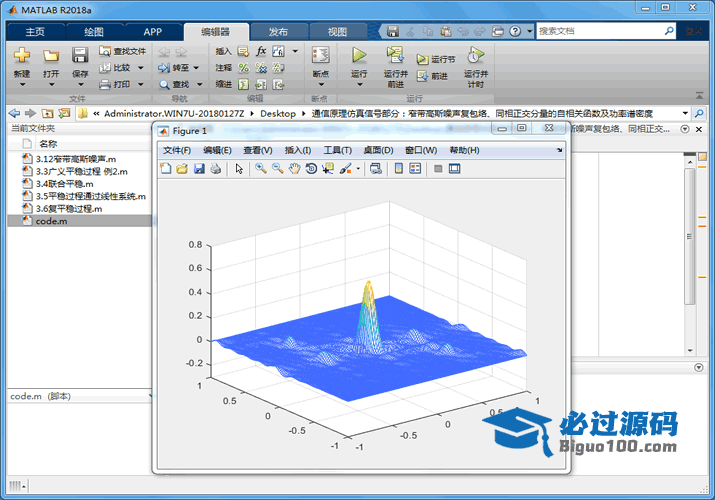Open the 桌面(D) menu in Figure 1
Screen dimensions: 715x500
[378, 150]
